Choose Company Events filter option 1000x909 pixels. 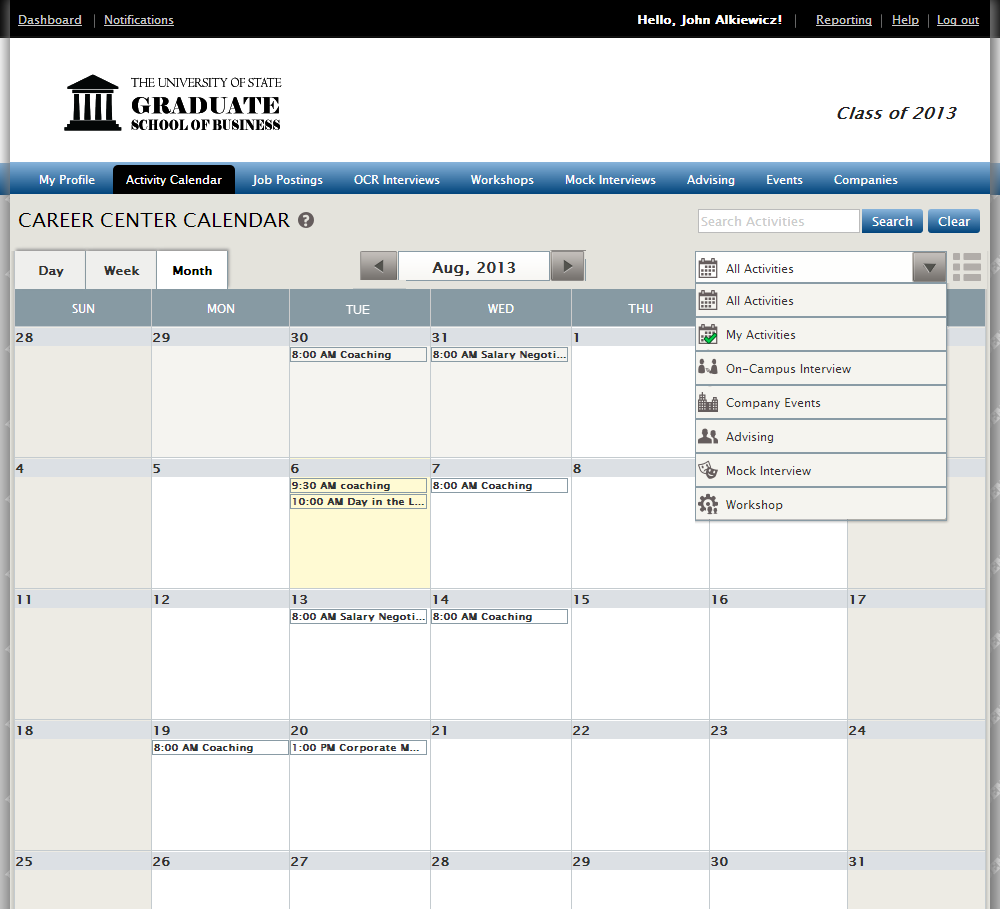tap(821, 403)
